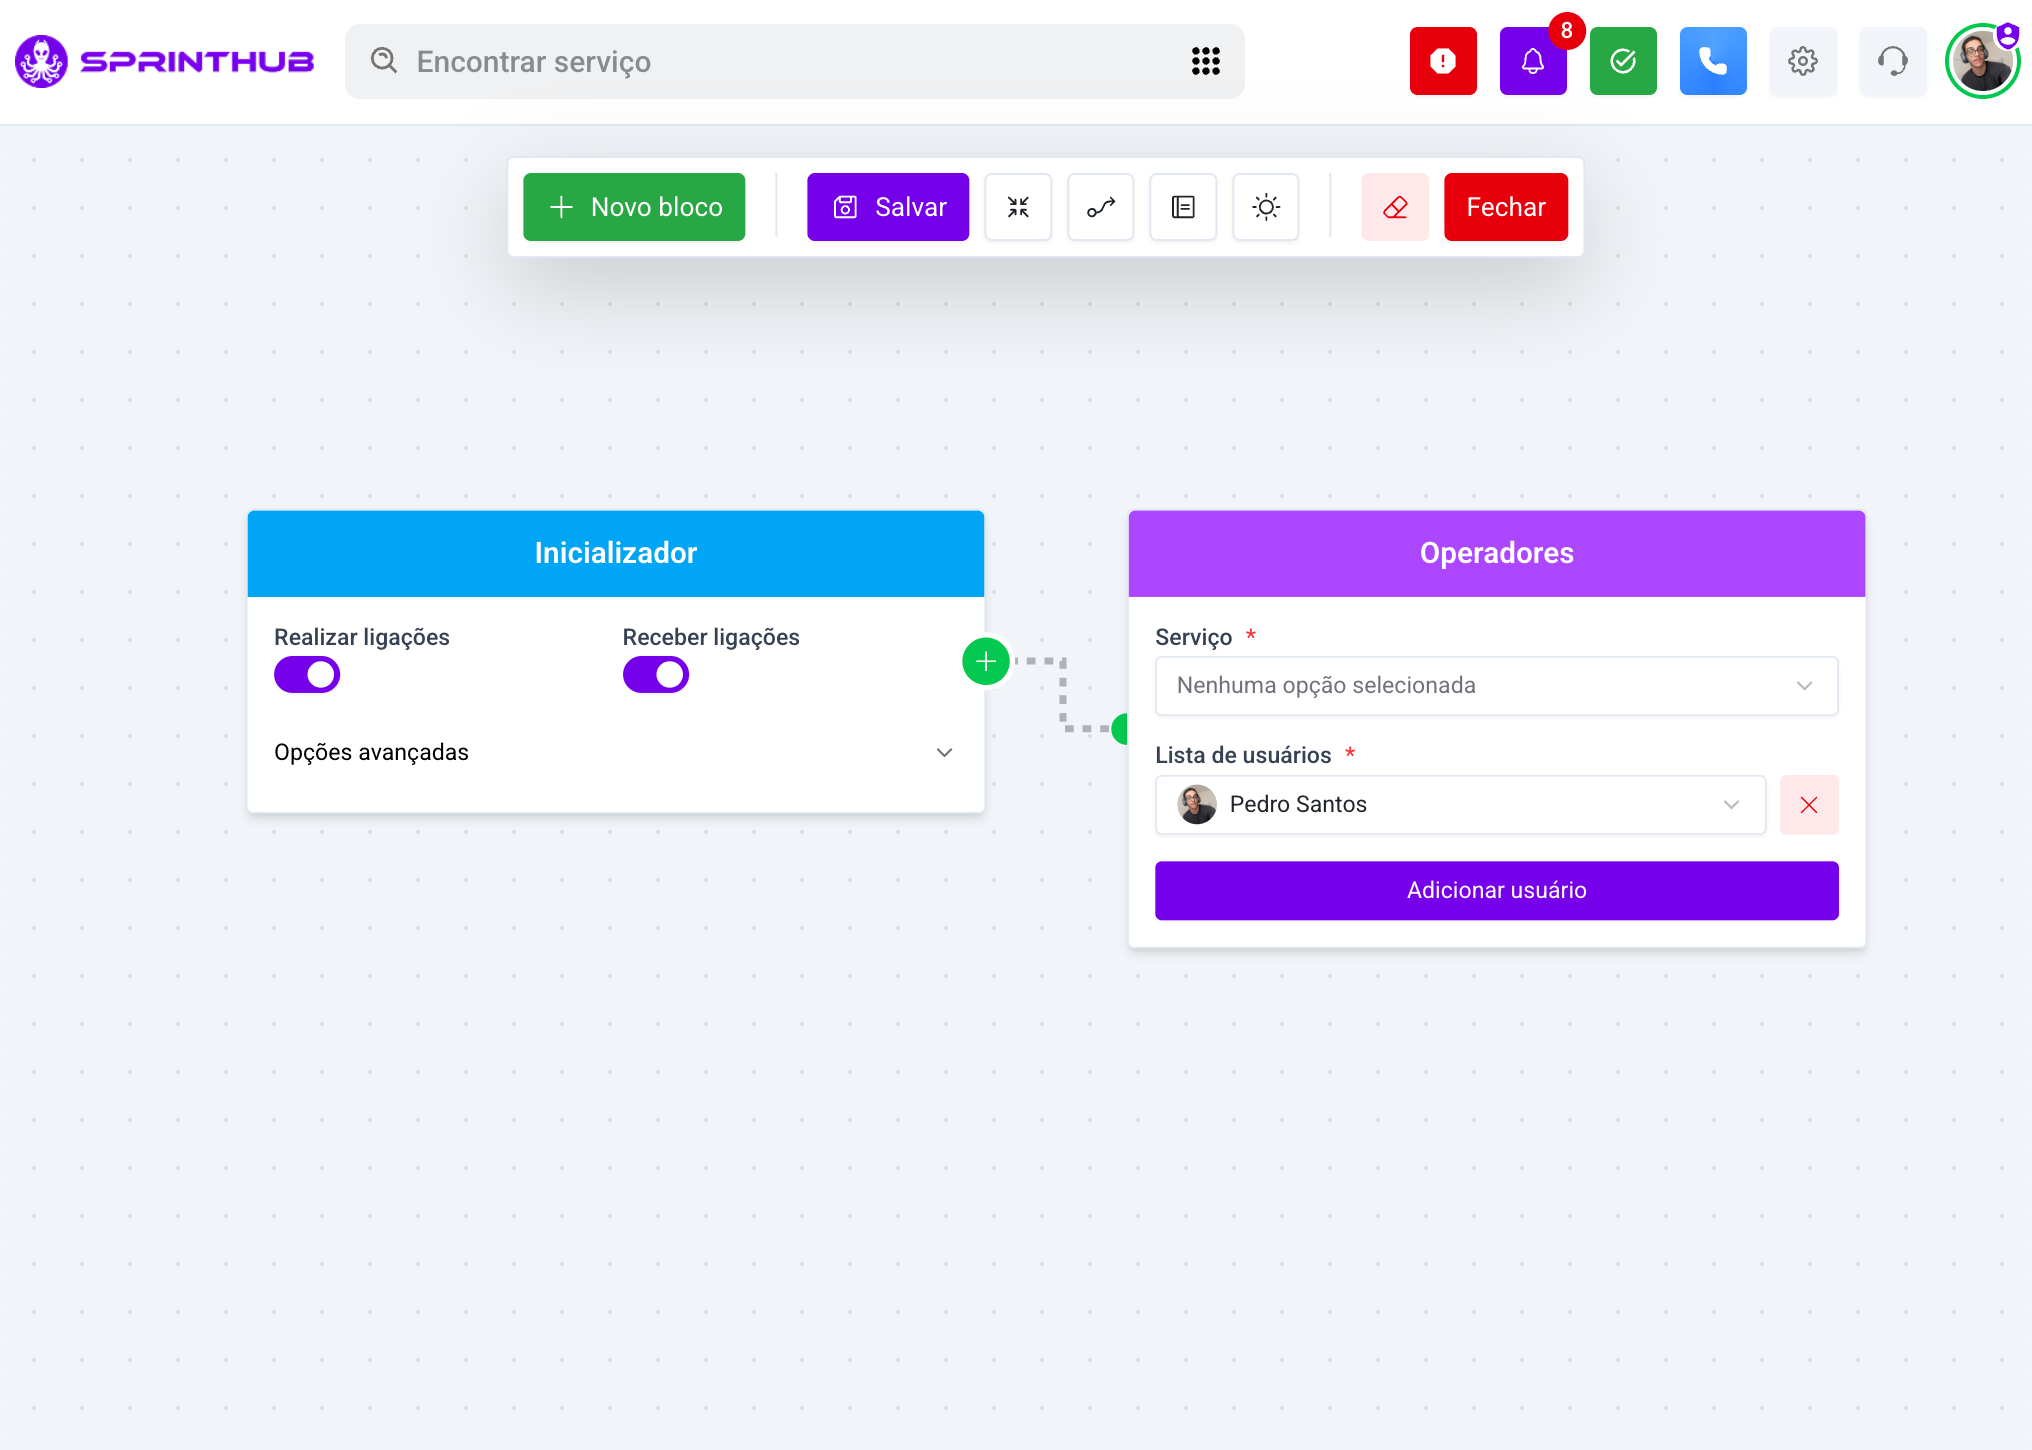Toggle light theme sun icon

coord(1265,207)
